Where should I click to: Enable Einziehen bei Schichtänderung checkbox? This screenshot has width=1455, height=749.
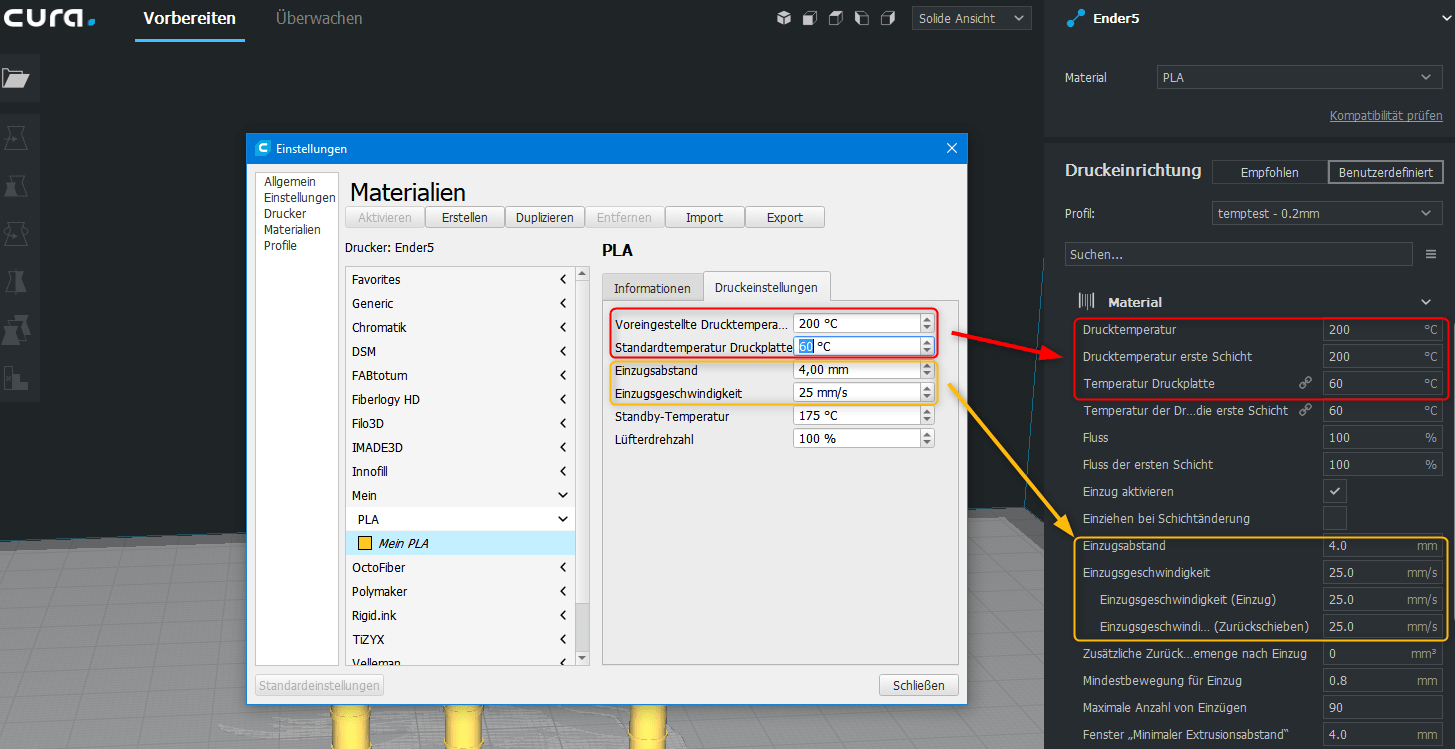point(1334,518)
